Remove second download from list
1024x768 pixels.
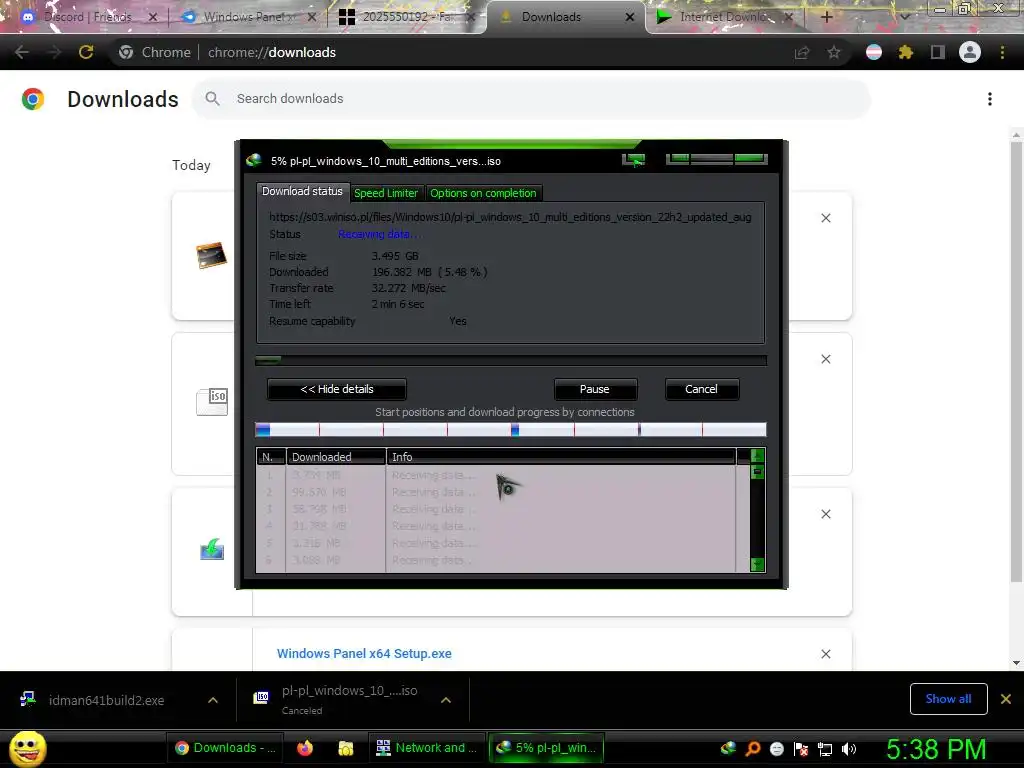pyautogui.click(x=826, y=359)
